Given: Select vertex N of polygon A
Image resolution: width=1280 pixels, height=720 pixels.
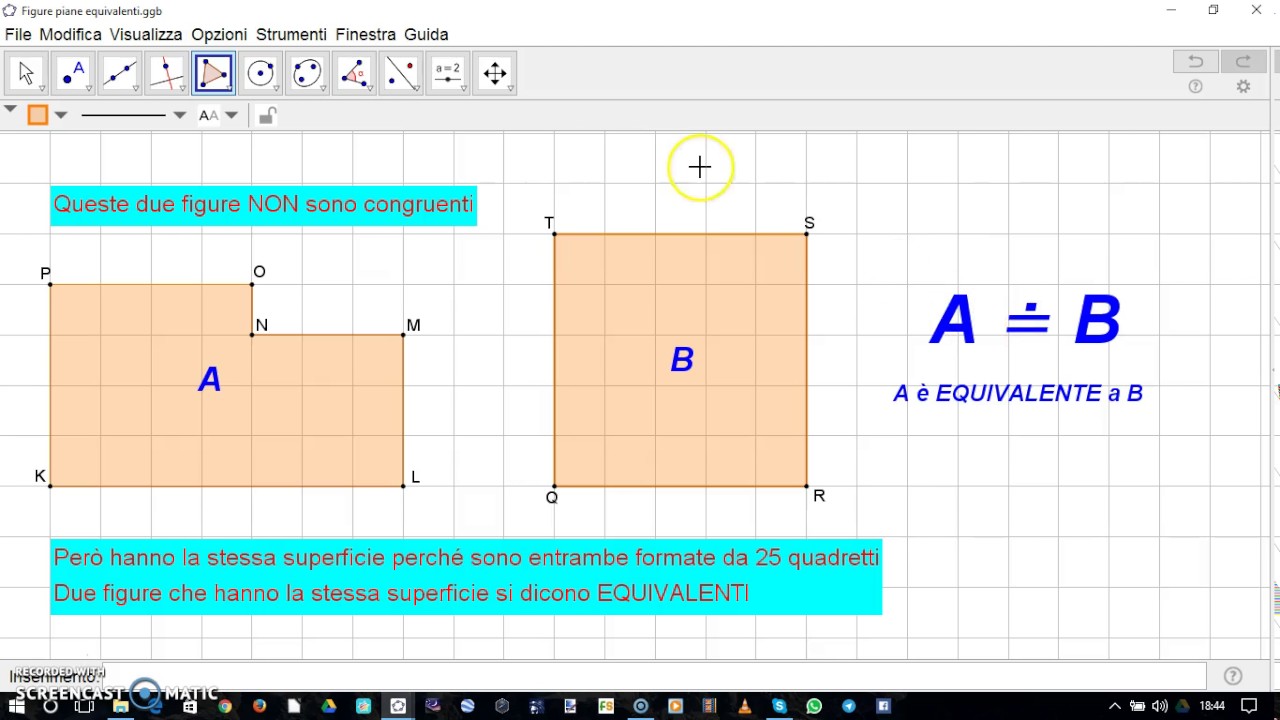Looking at the screenshot, I should pyautogui.click(x=252, y=335).
